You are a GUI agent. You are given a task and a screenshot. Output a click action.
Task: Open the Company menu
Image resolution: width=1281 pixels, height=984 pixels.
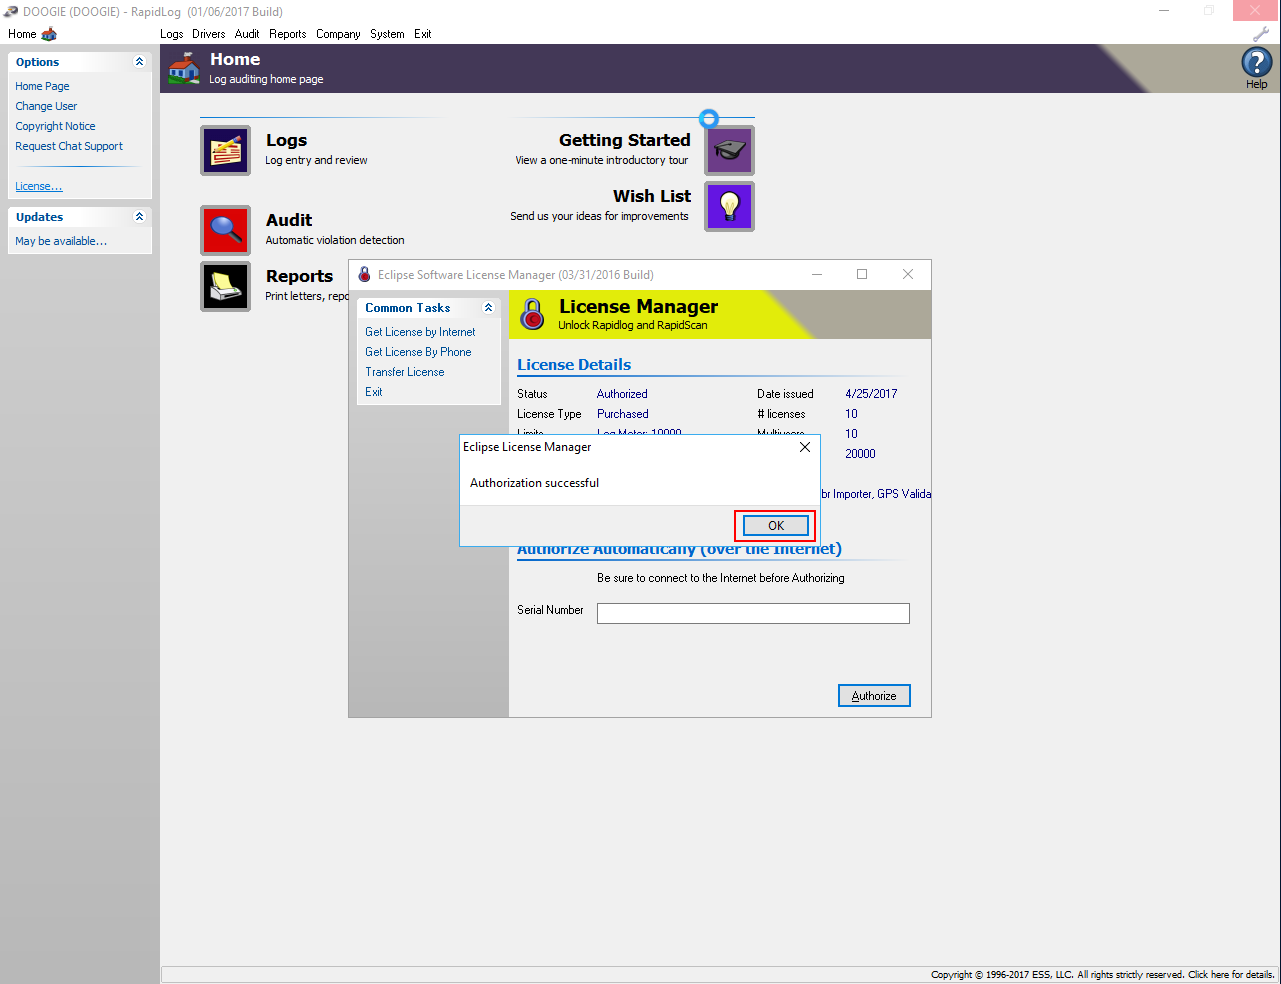(338, 34)
